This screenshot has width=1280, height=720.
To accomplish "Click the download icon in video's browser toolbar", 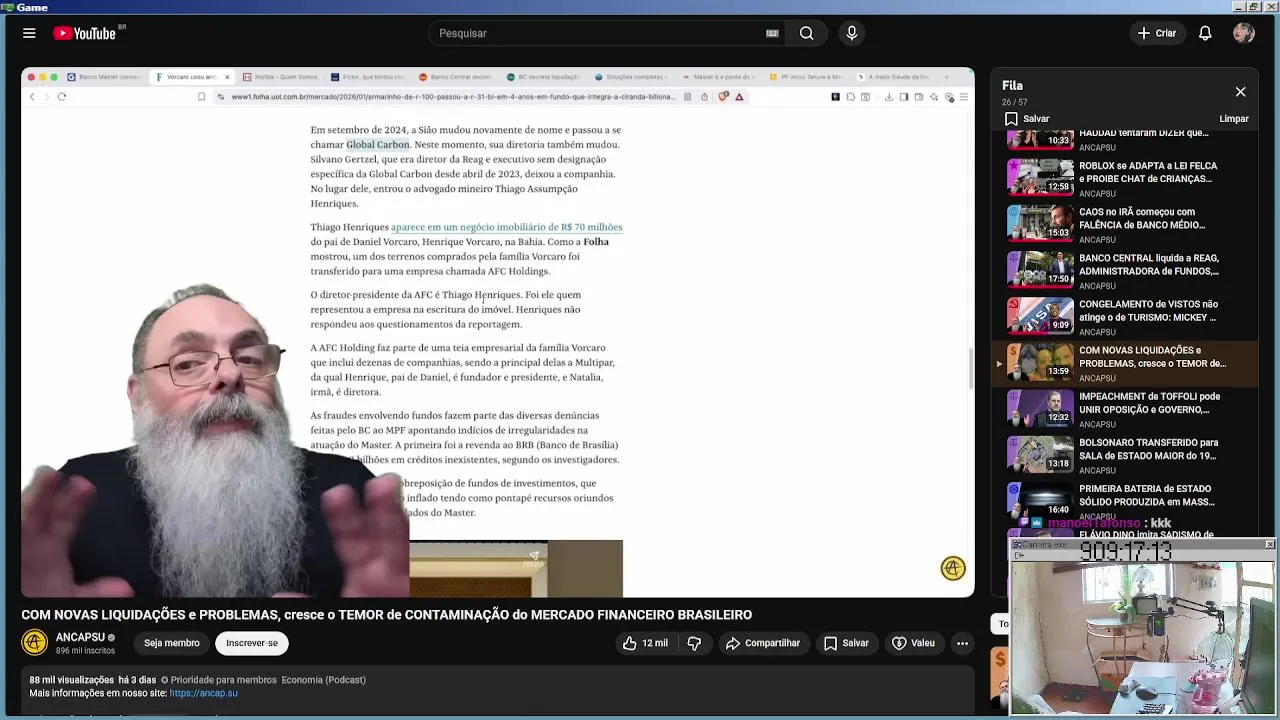I will (x=889, y=97).
